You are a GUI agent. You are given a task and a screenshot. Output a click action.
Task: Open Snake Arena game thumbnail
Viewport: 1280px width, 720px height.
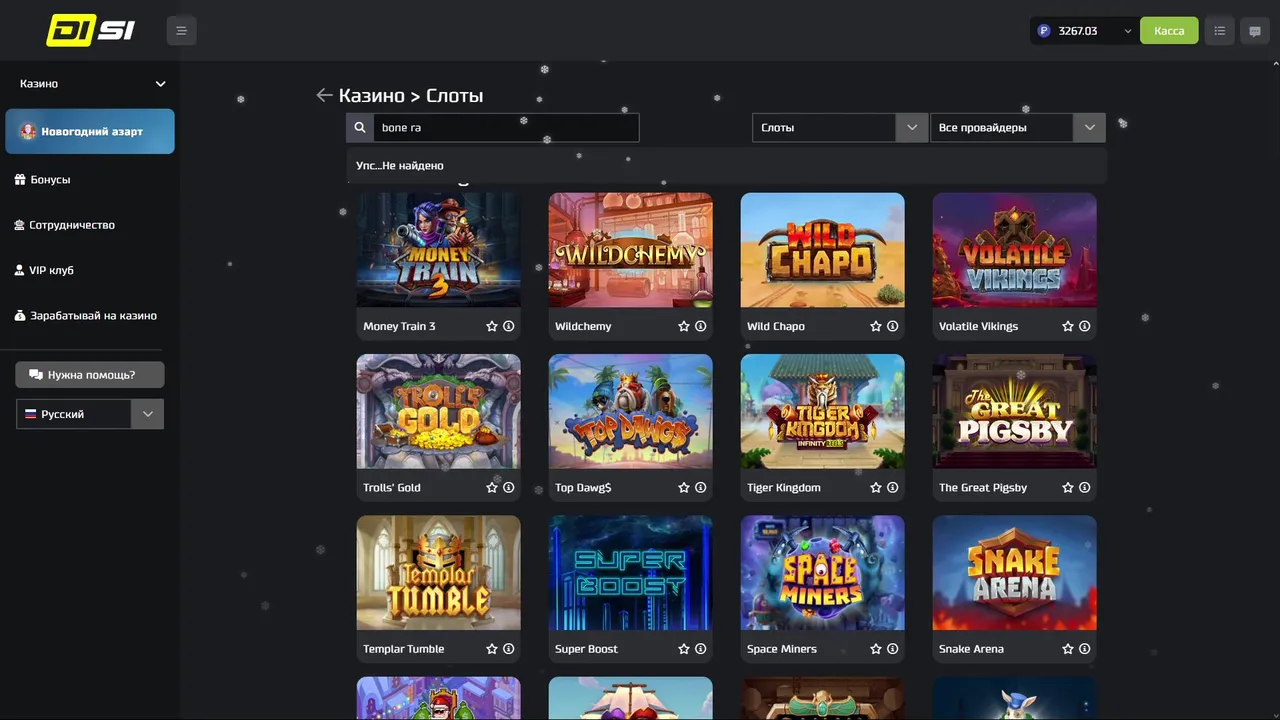tap(1014, 573)
